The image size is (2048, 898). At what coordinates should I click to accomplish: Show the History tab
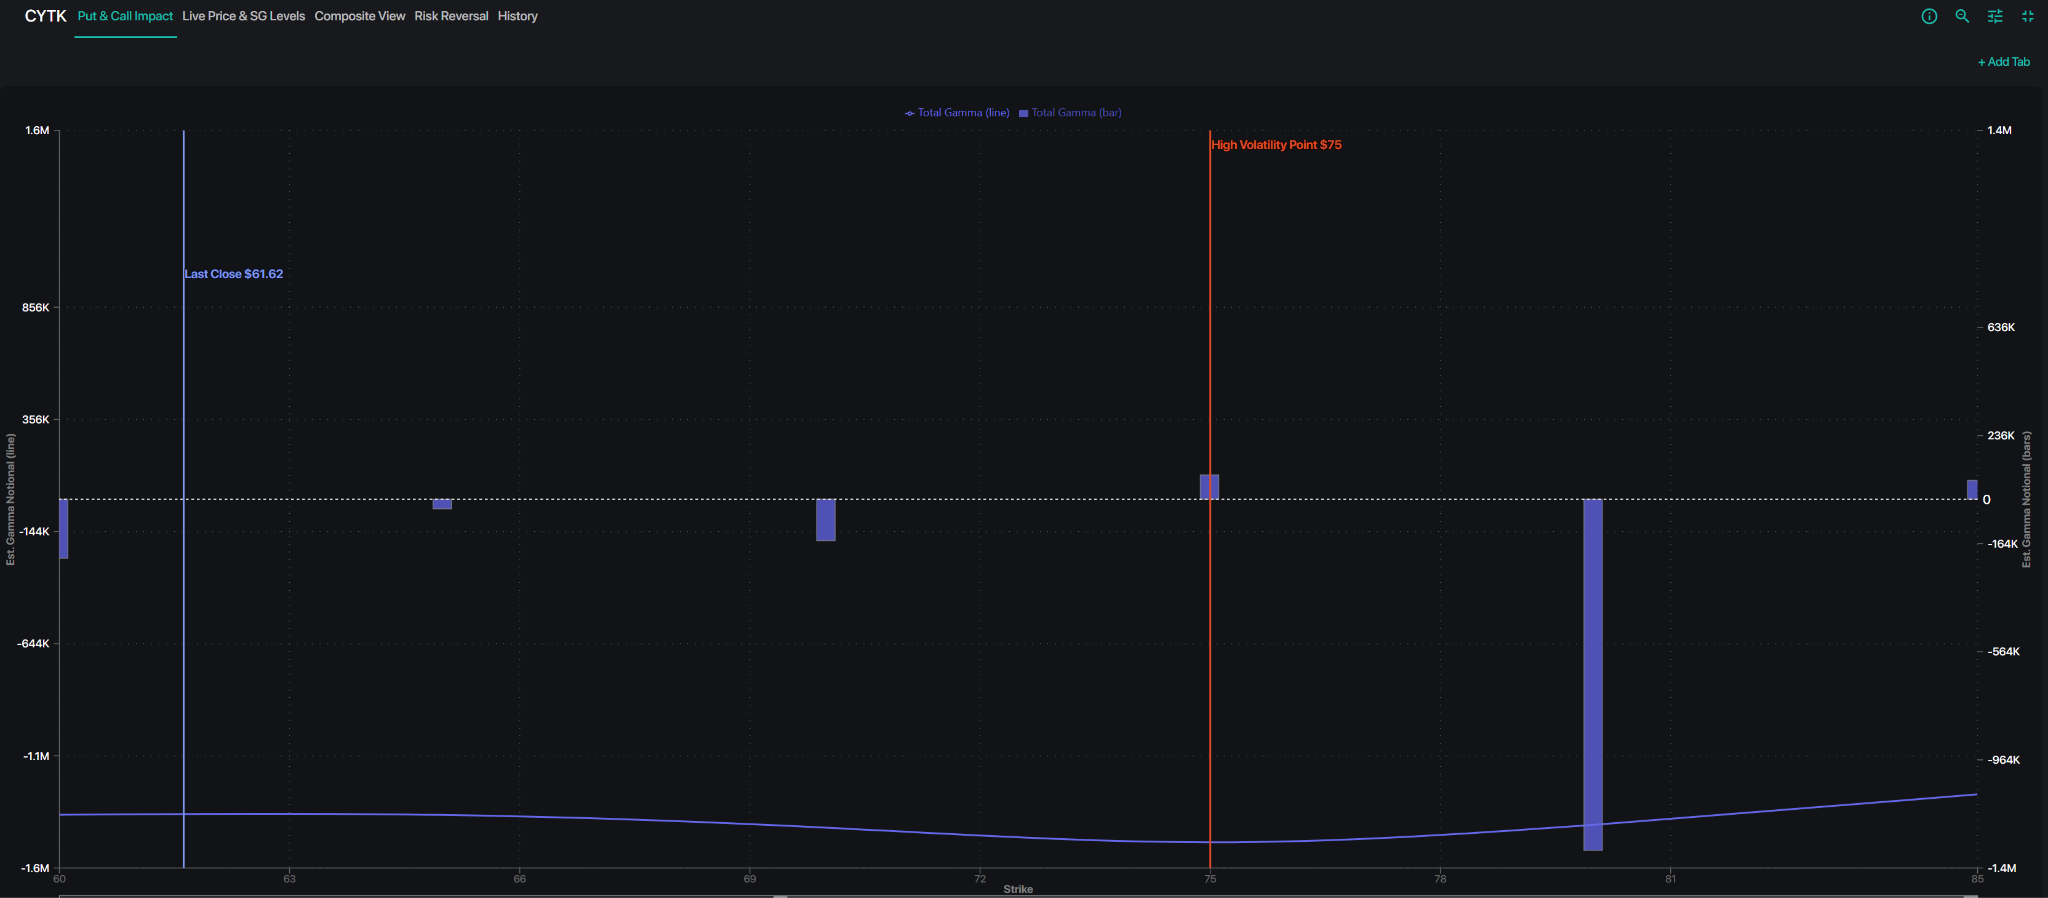517,16
